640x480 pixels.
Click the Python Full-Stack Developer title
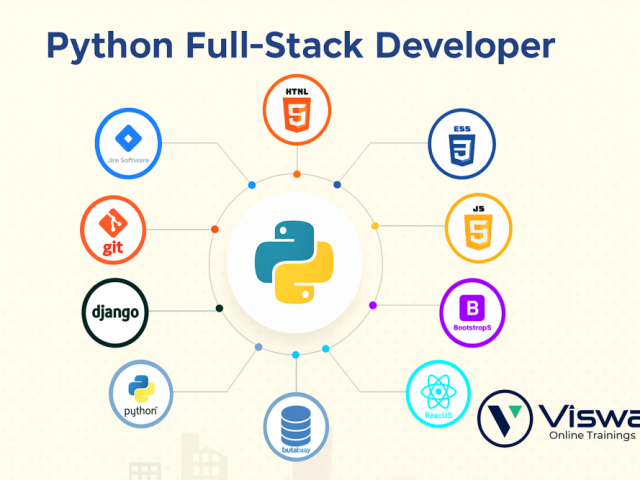[x=301, y=45]
